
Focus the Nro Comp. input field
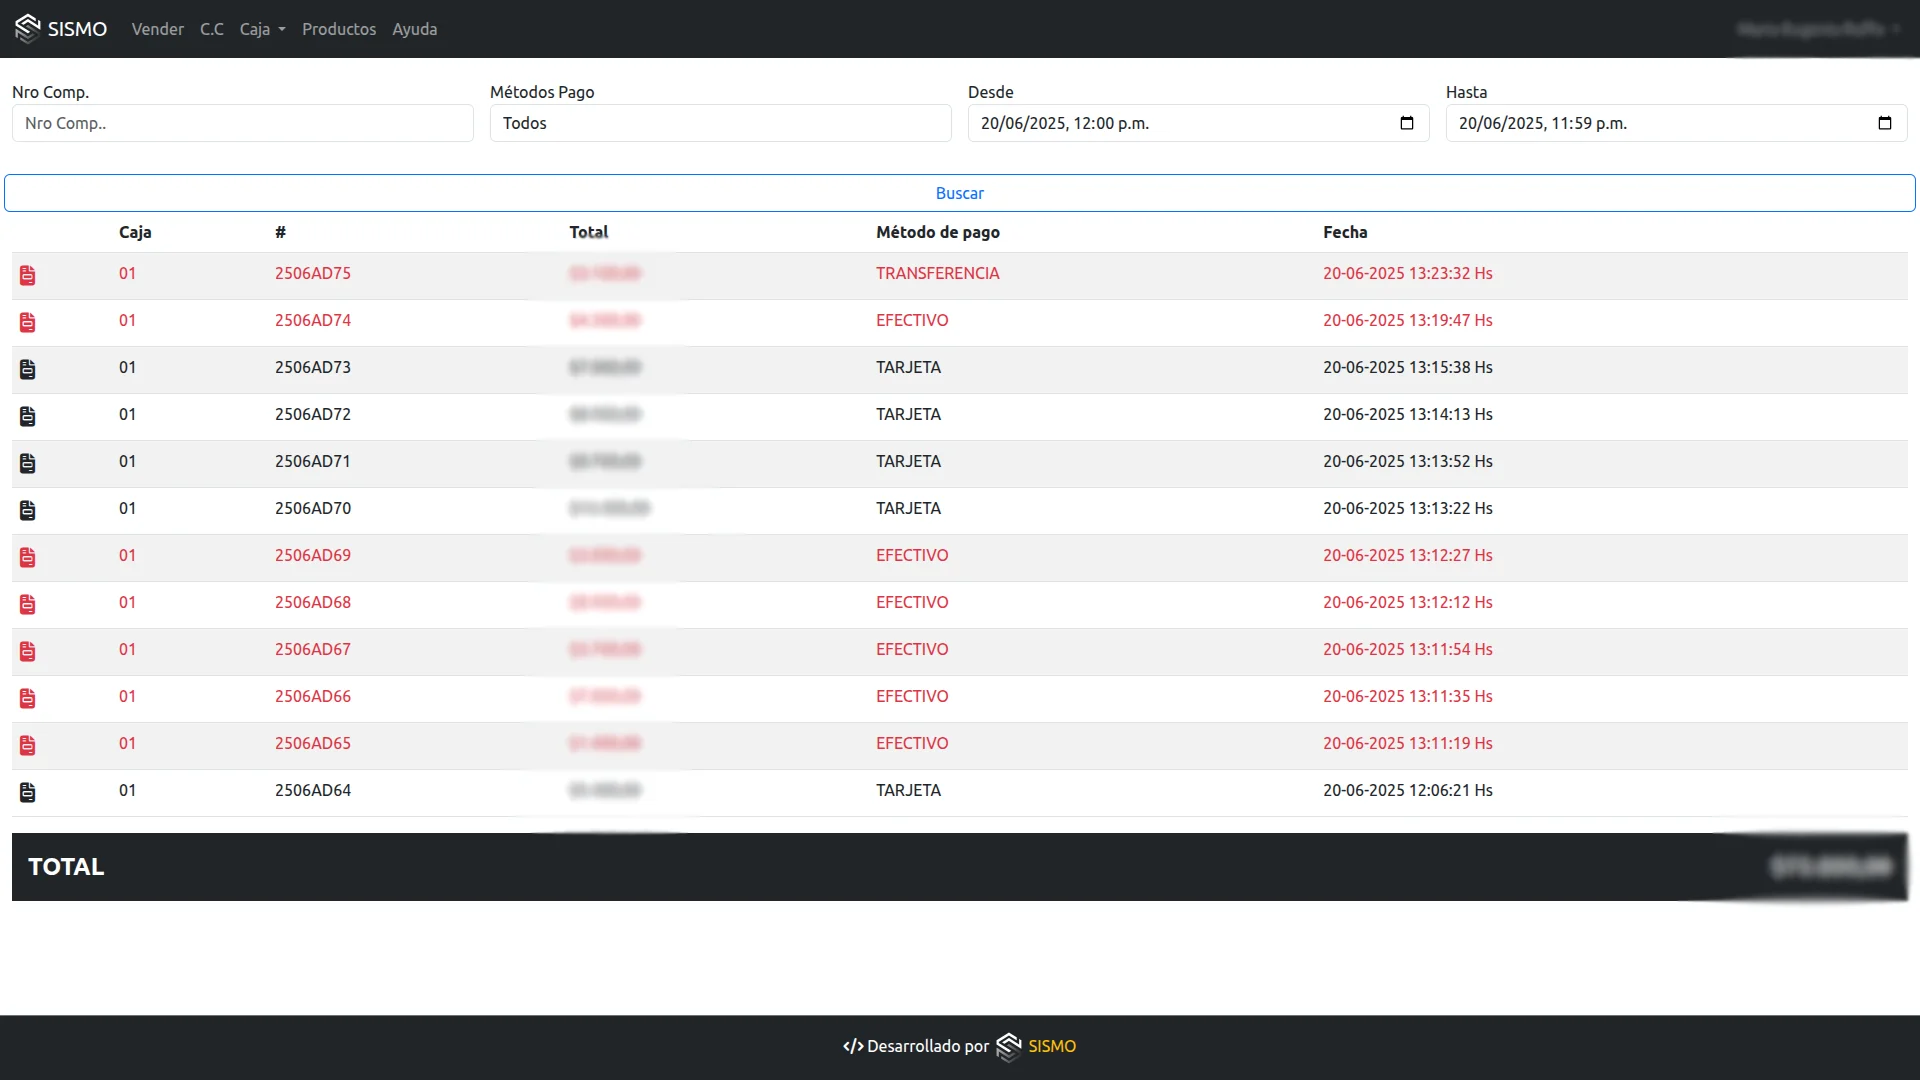(x=242, y=123)
